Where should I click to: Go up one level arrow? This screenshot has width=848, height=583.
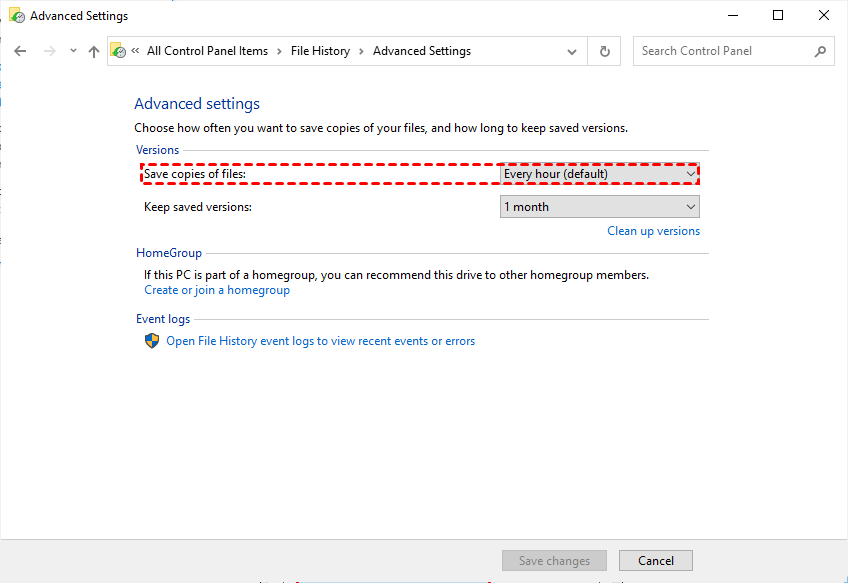[94, 51]
